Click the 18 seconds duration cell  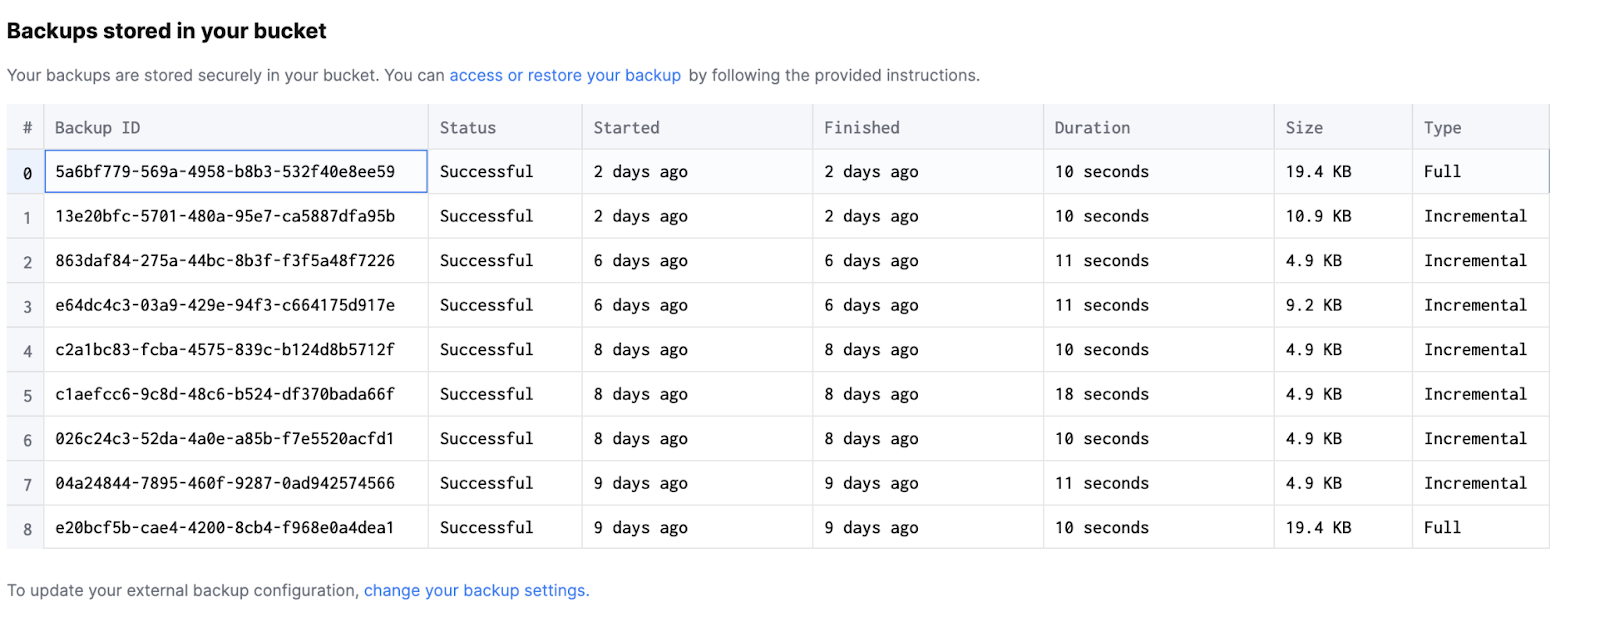(1101, 395)
